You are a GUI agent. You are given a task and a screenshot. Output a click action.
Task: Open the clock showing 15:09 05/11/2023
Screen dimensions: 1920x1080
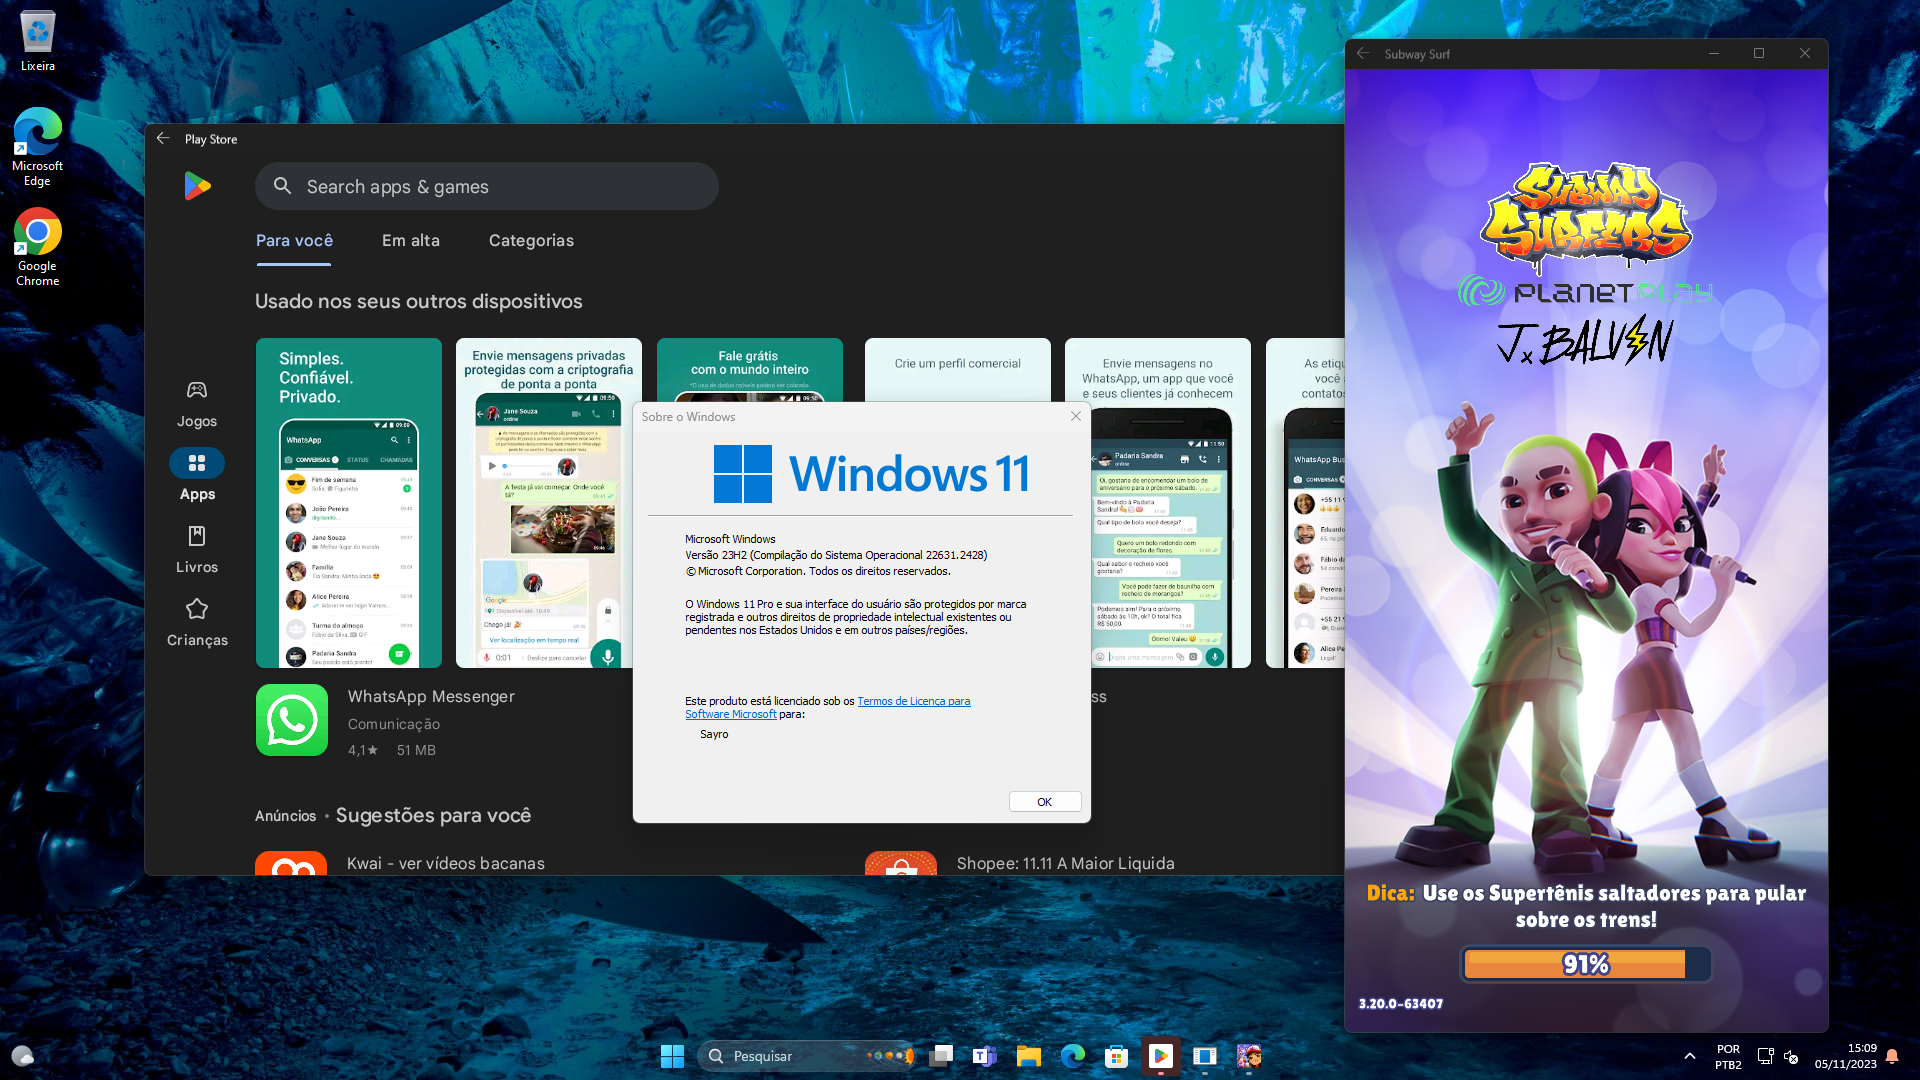pyautogui.click(x=1846, y=1056)
